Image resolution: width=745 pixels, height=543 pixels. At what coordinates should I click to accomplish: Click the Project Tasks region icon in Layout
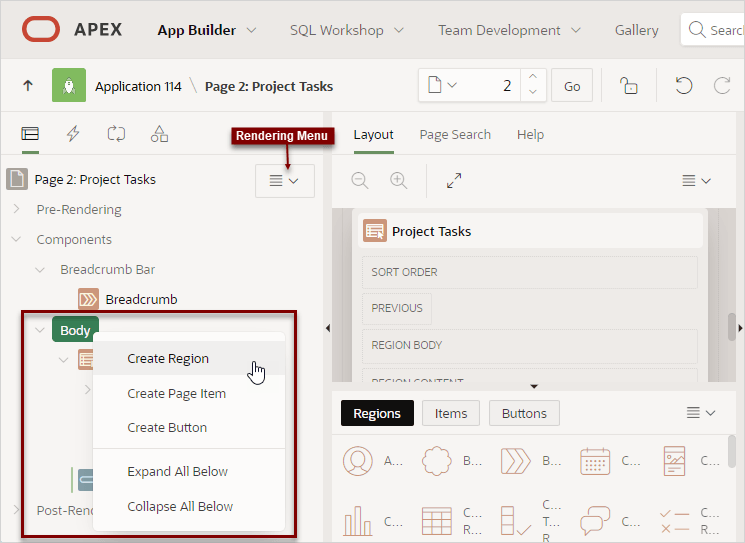[x=375, y=231]
